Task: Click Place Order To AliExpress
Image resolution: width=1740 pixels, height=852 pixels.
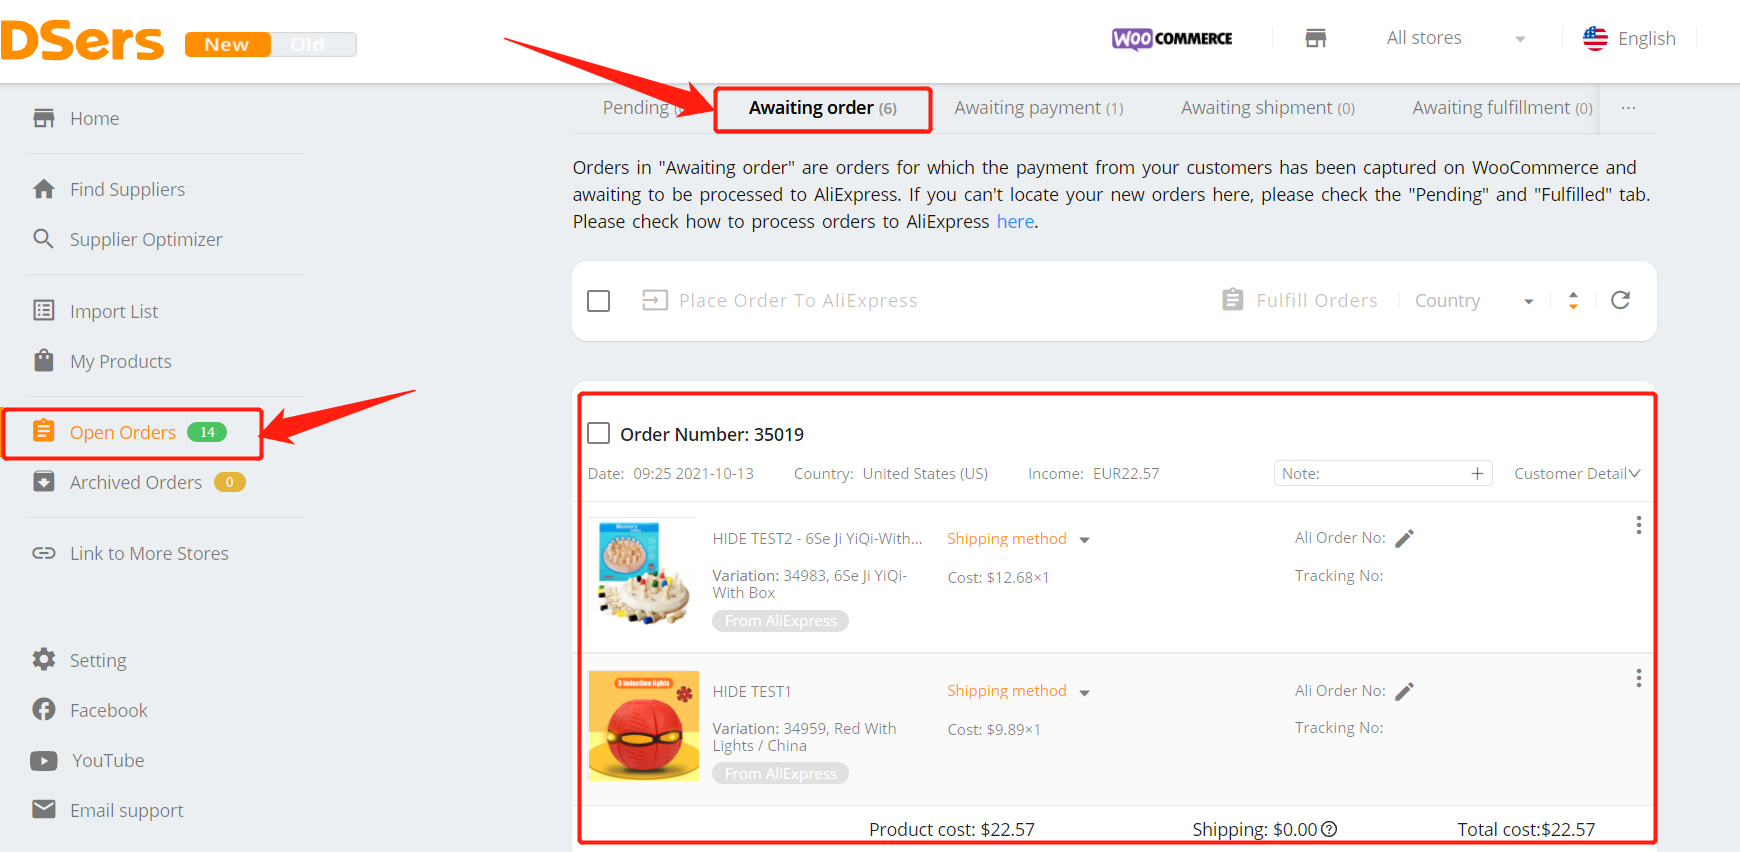Action: [779, 300]
